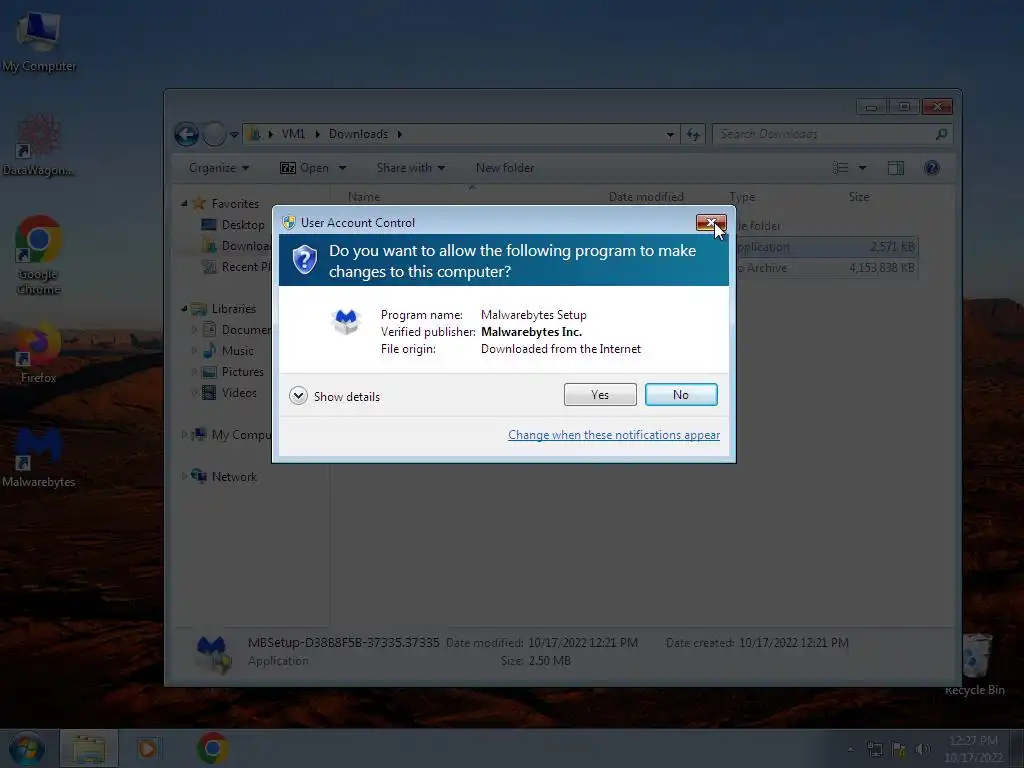Viewport: 1024px width, 768px height.
Task: Expand Show details chevron in UAC dialog
Action: [x=298, y=396]
